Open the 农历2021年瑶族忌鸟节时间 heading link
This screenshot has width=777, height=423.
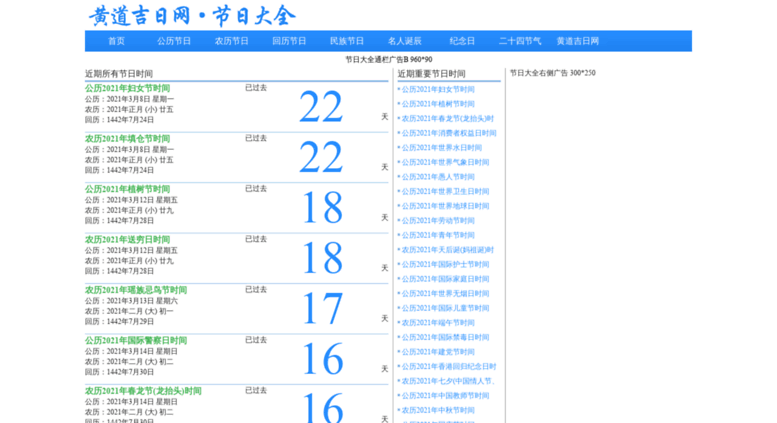(x=136, y=290)
